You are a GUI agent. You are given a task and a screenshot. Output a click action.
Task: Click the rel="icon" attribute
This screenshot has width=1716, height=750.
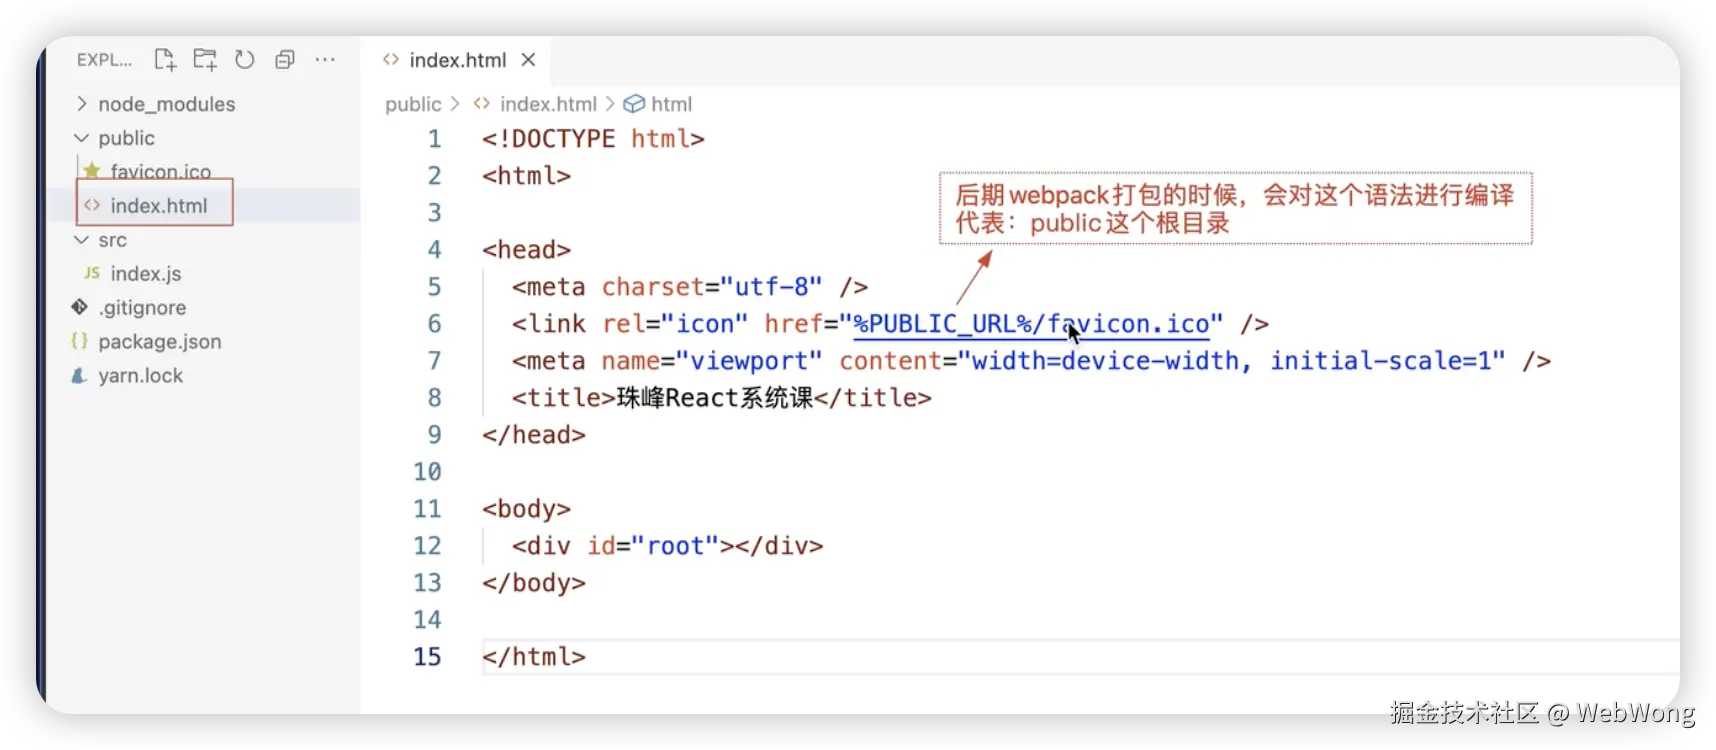(x=675, y=324)
